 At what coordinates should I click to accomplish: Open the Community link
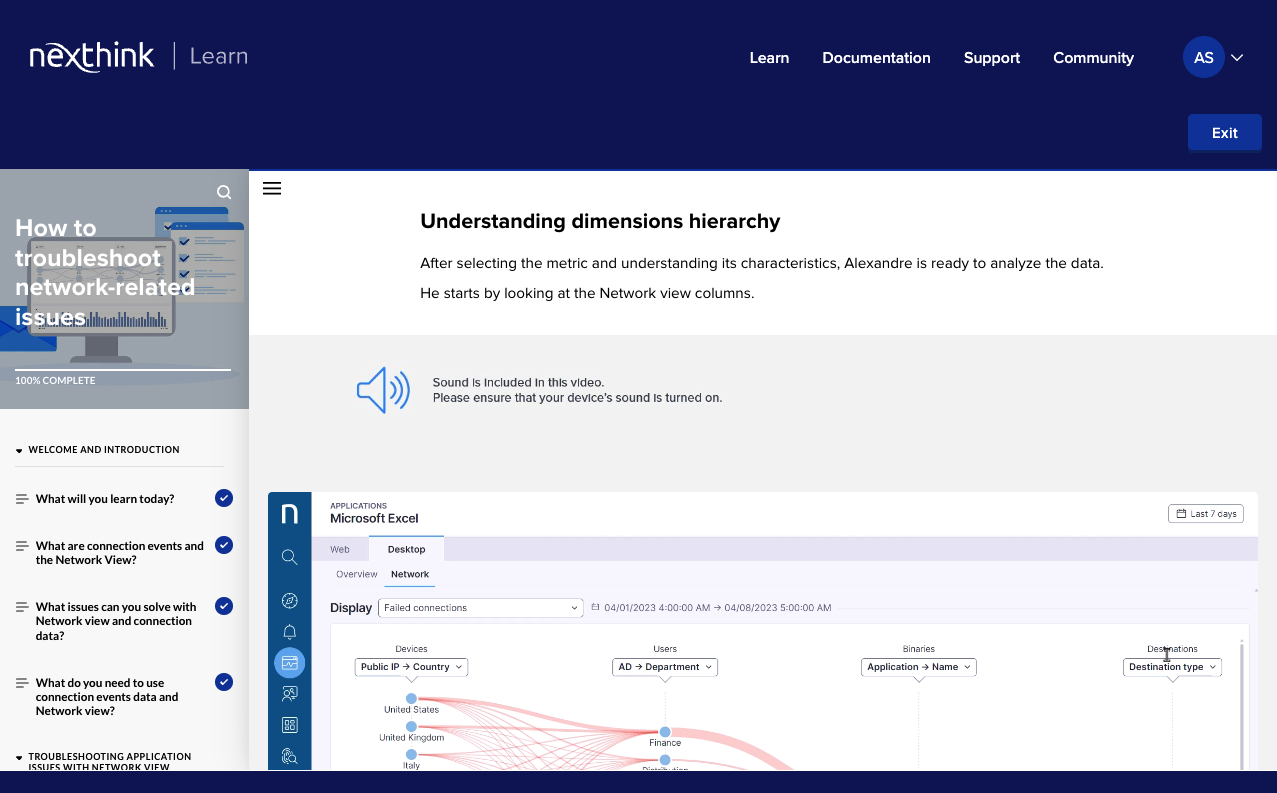coord(1093,58)
